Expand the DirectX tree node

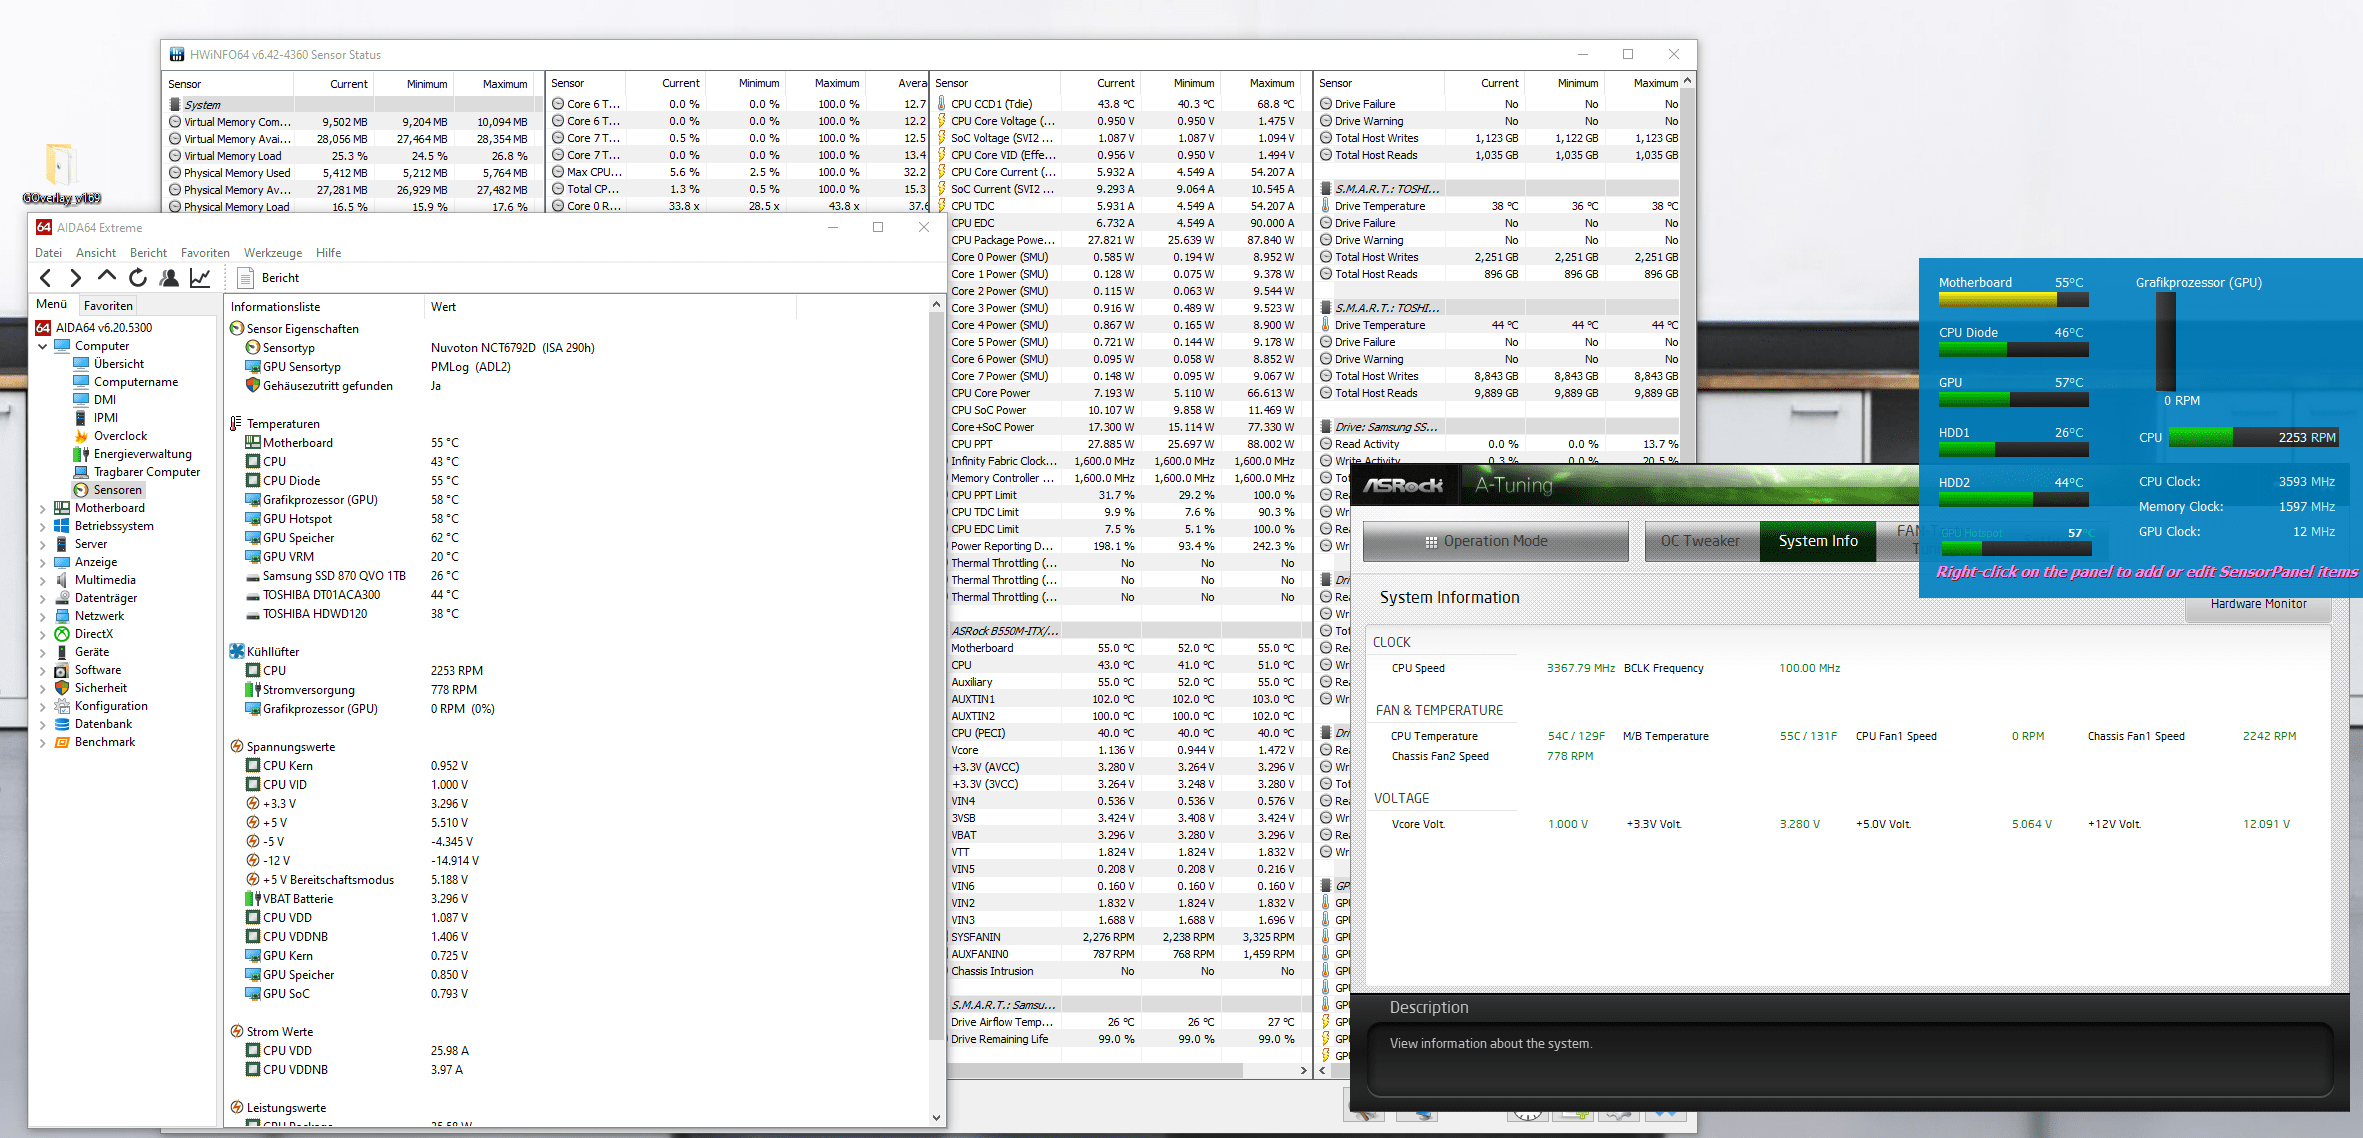pos(43,634)
